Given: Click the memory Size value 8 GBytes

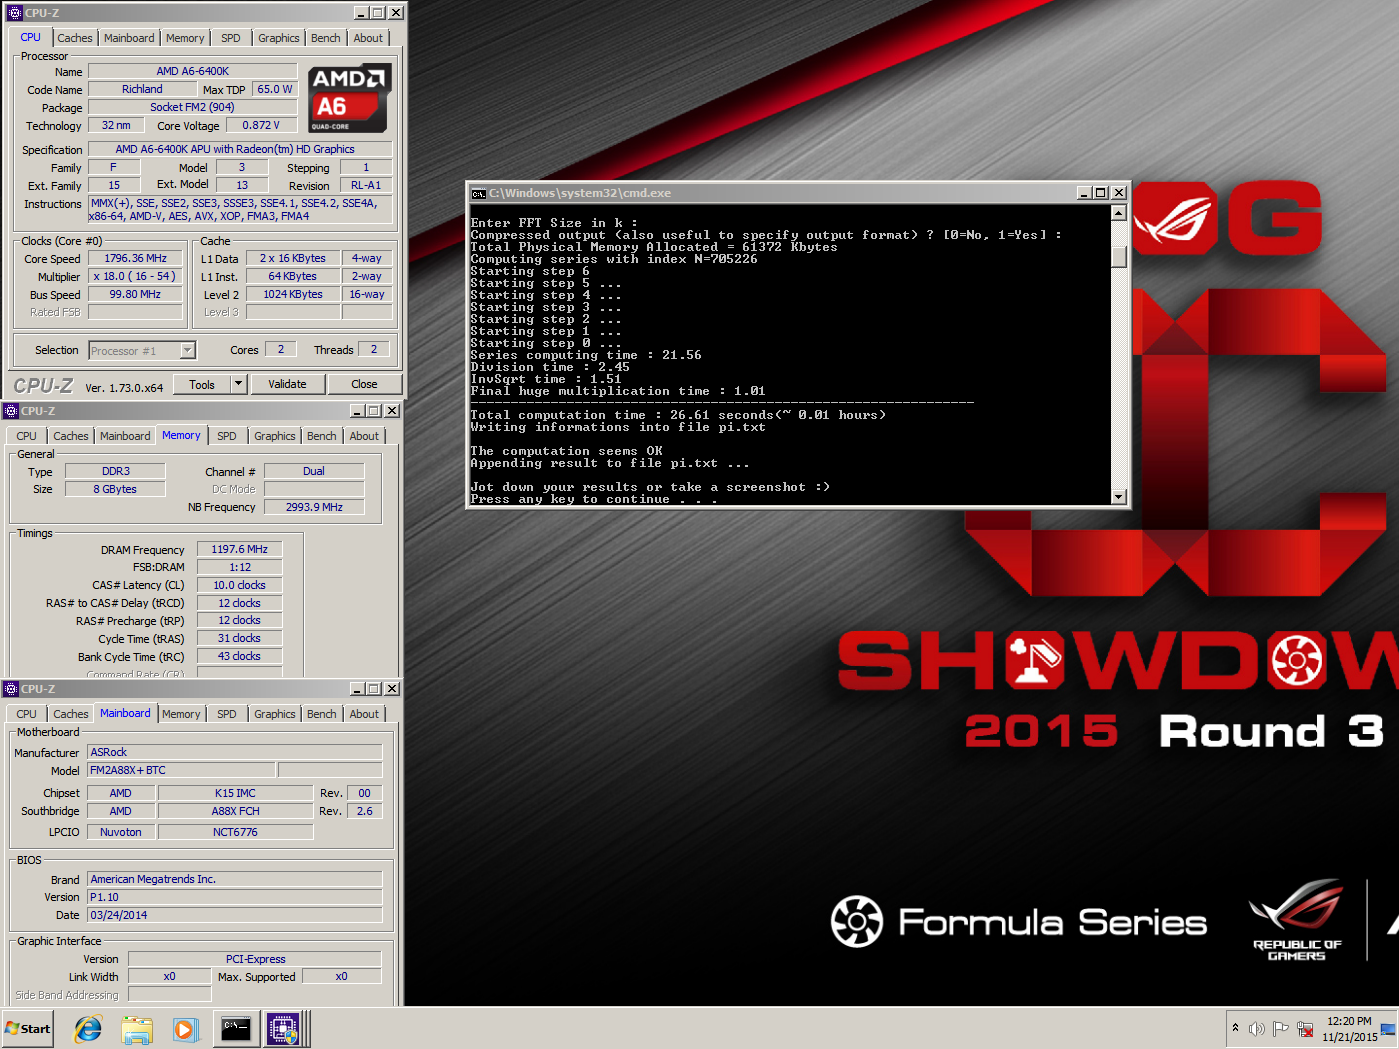Looking at the screenshot, I should point(115,489).
